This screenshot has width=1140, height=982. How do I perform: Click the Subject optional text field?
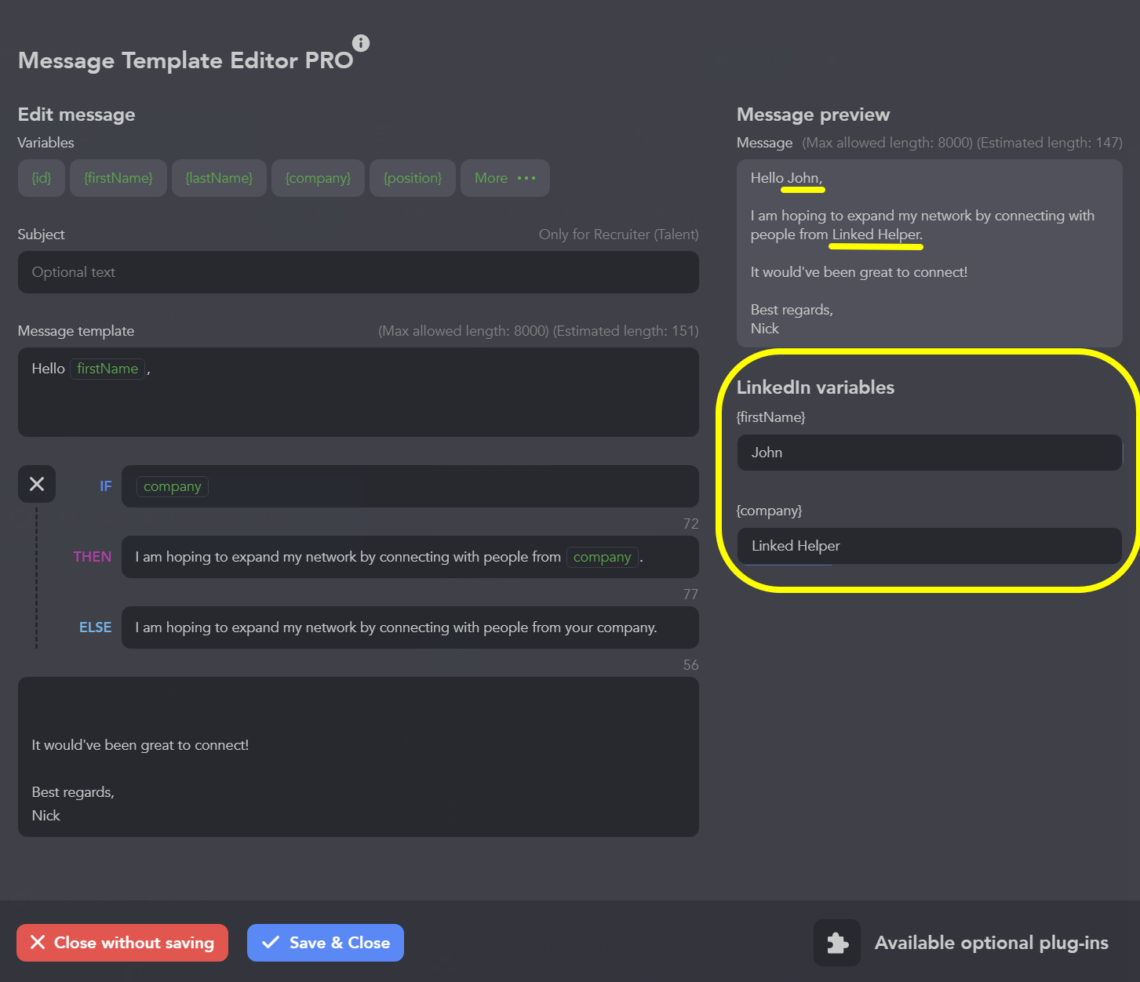[358, 272]
